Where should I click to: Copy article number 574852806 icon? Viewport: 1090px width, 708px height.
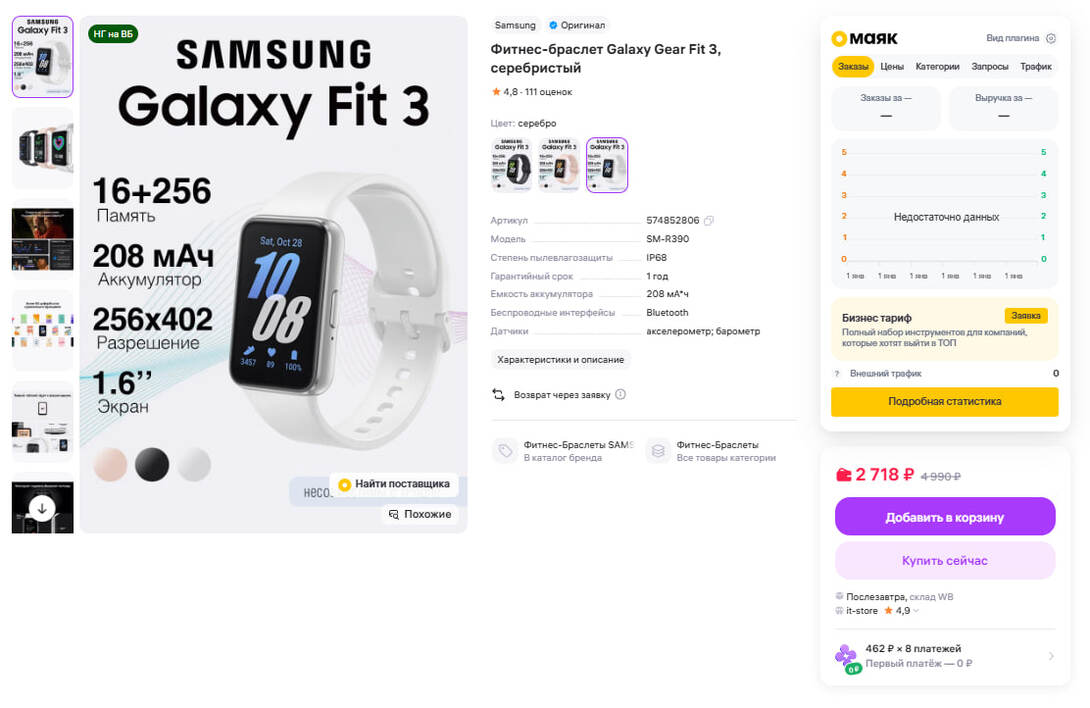pos(708,220)
